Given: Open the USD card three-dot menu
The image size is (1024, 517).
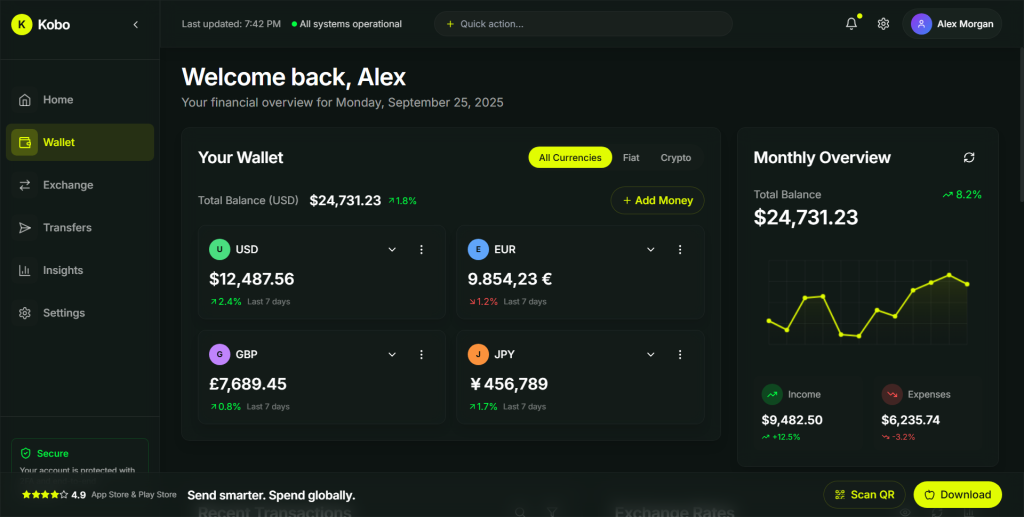Looking at the screenshot, I should (421, 249).
